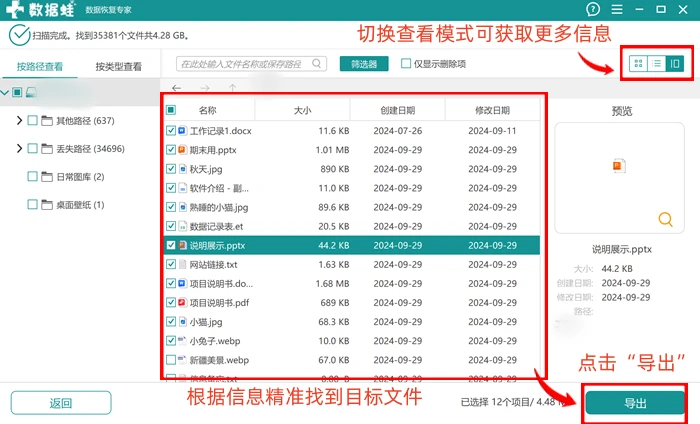Switch to list view mode
Screen dimensions: 700x424
tap(657, 64)
